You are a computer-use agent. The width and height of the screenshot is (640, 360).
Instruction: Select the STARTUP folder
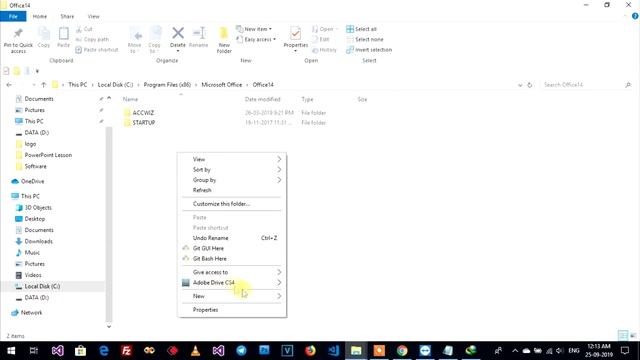144,122
